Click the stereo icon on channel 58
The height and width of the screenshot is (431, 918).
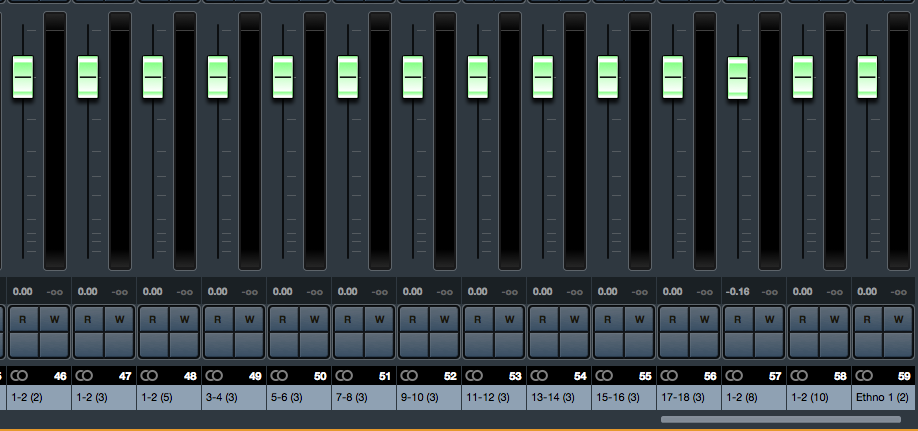pyautogui.click(x=799, y=376)
